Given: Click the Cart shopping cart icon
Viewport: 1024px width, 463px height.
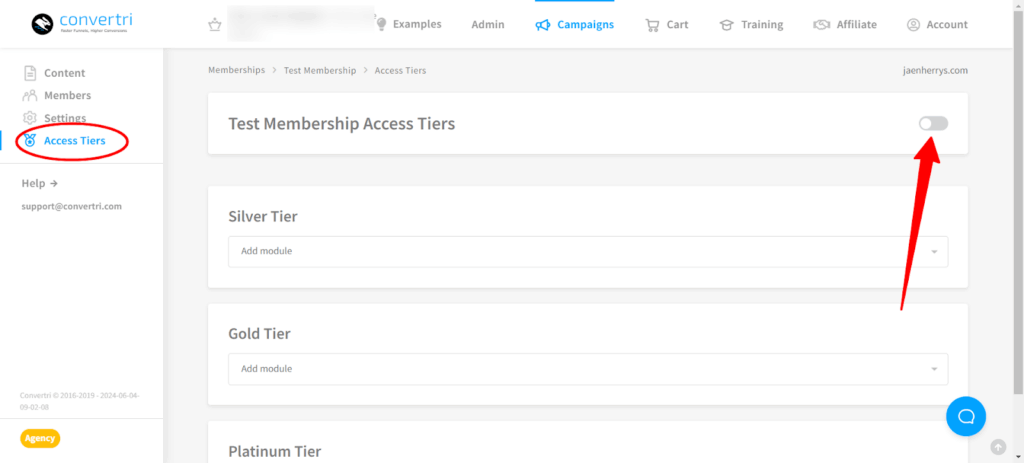Looking at the screenshot, I should coord(652,25).
